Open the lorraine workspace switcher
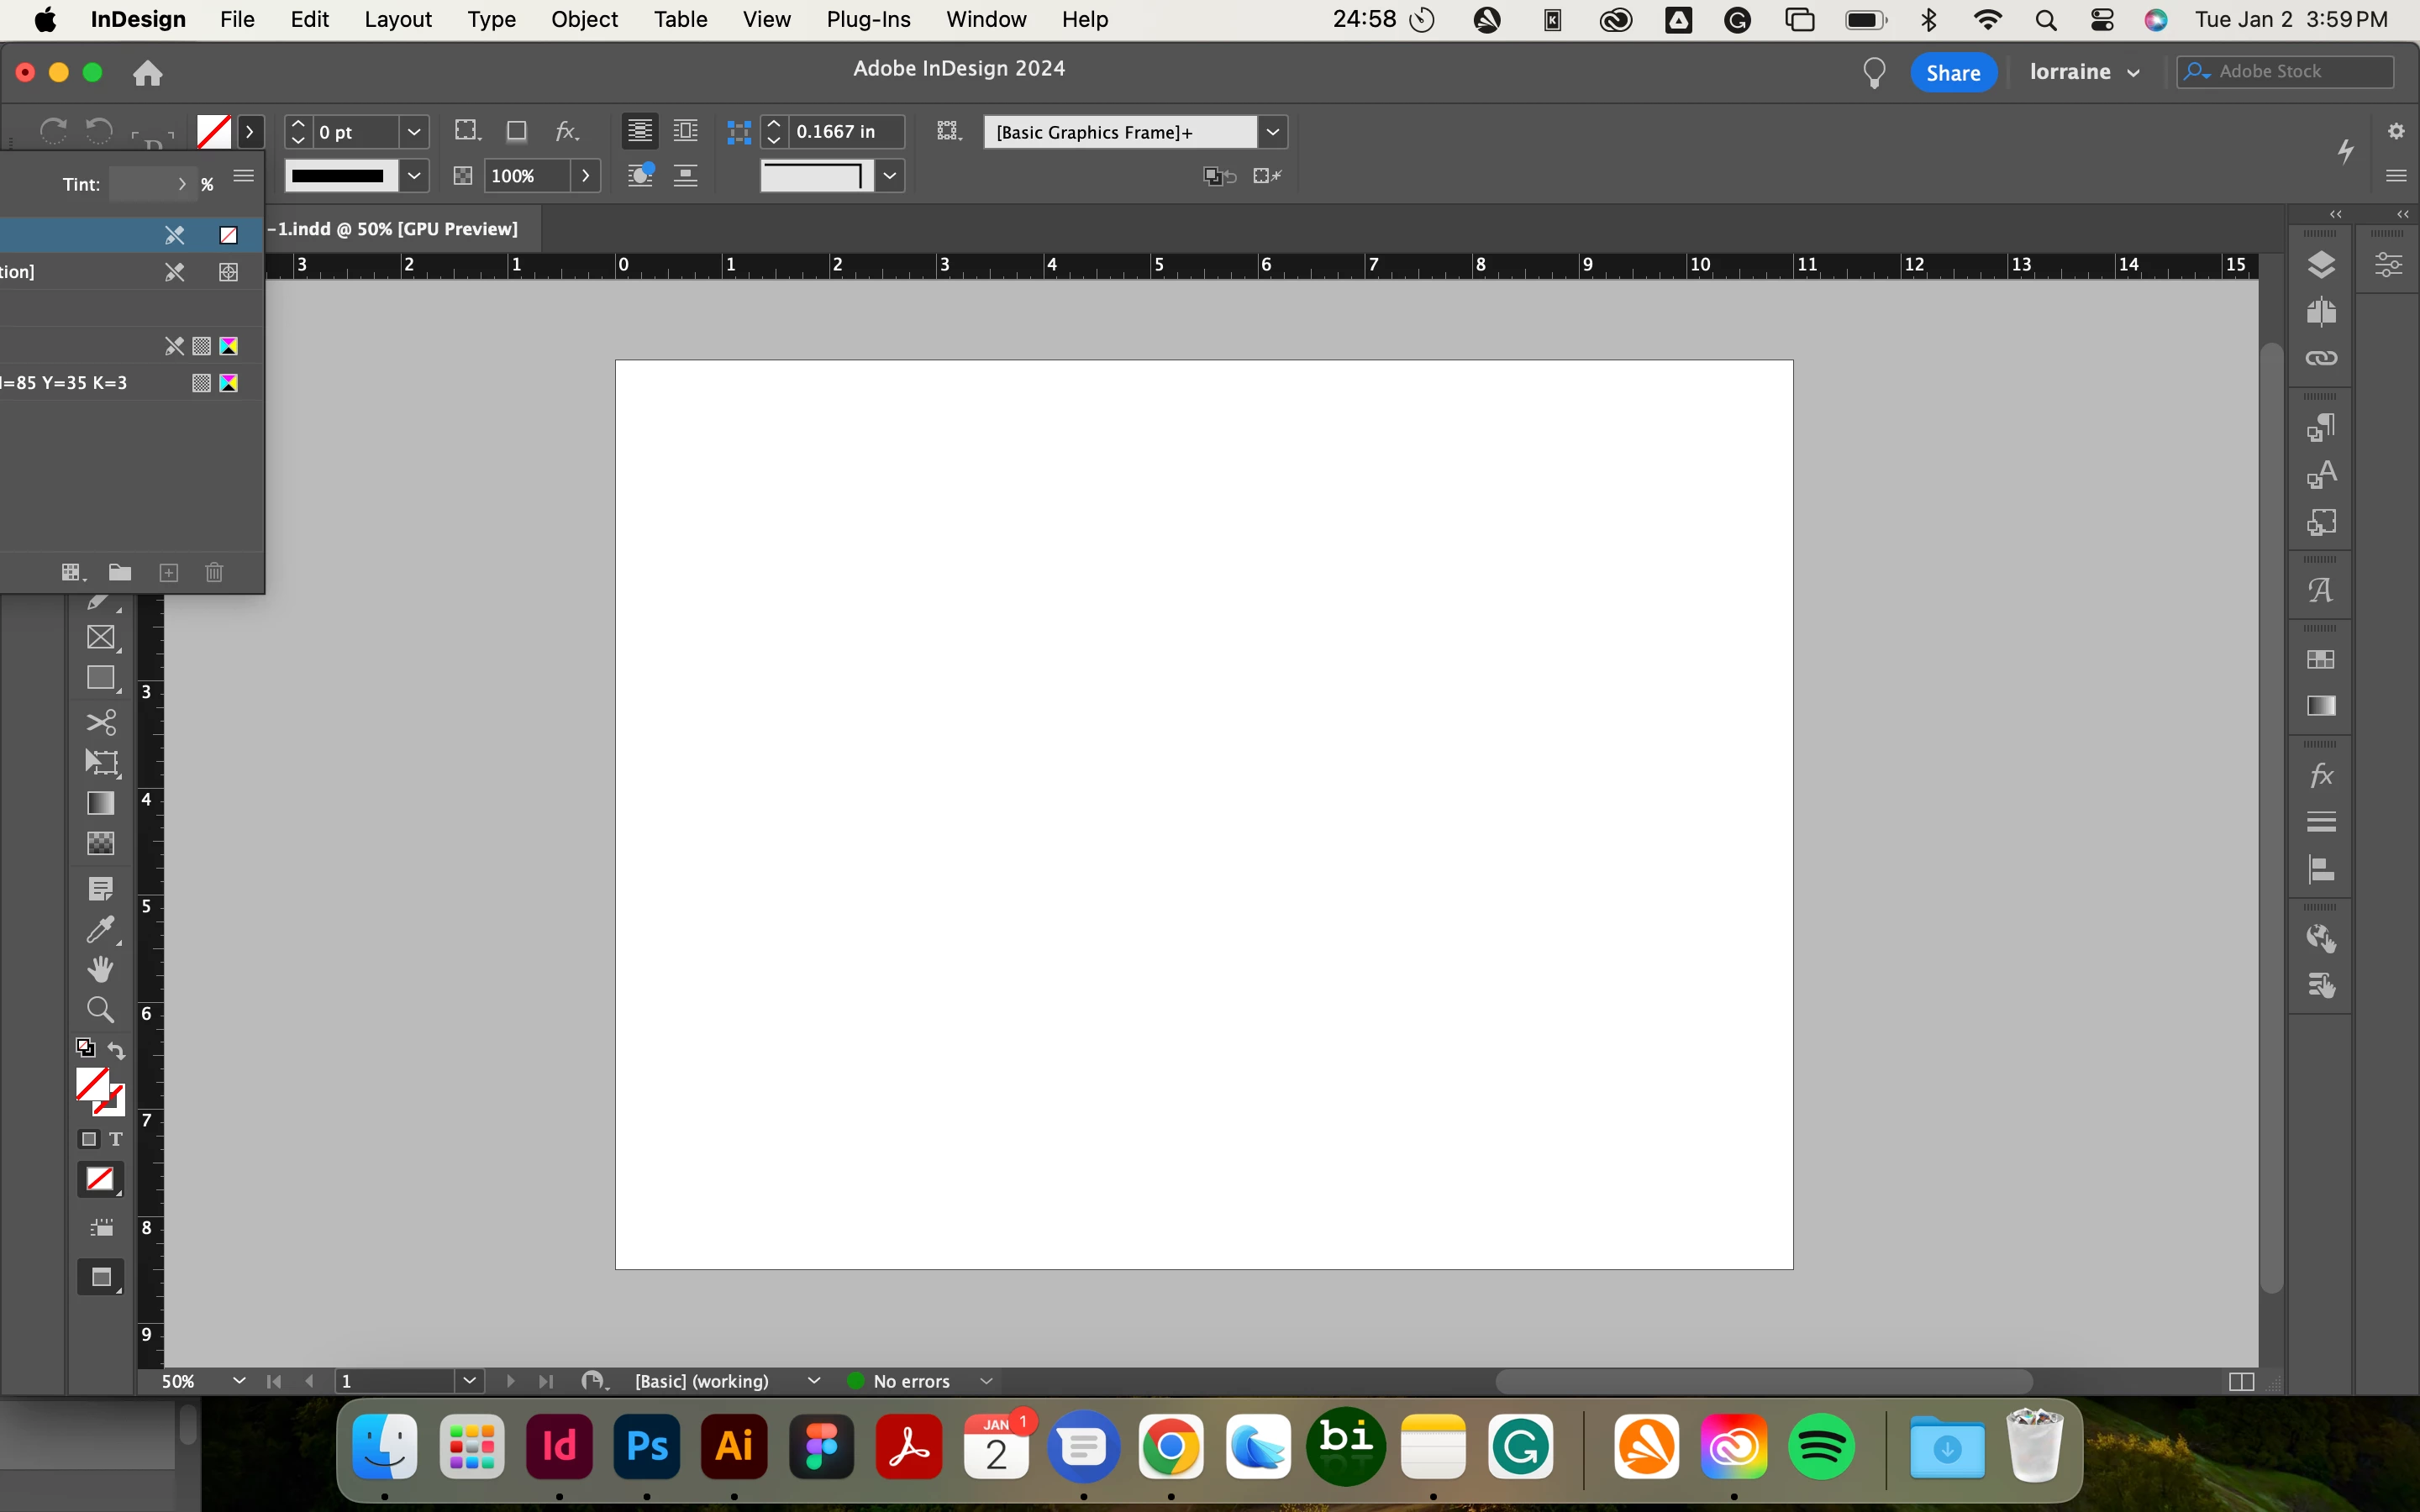Viewport: 2420px width, 1512px height. coord(2084,72)
